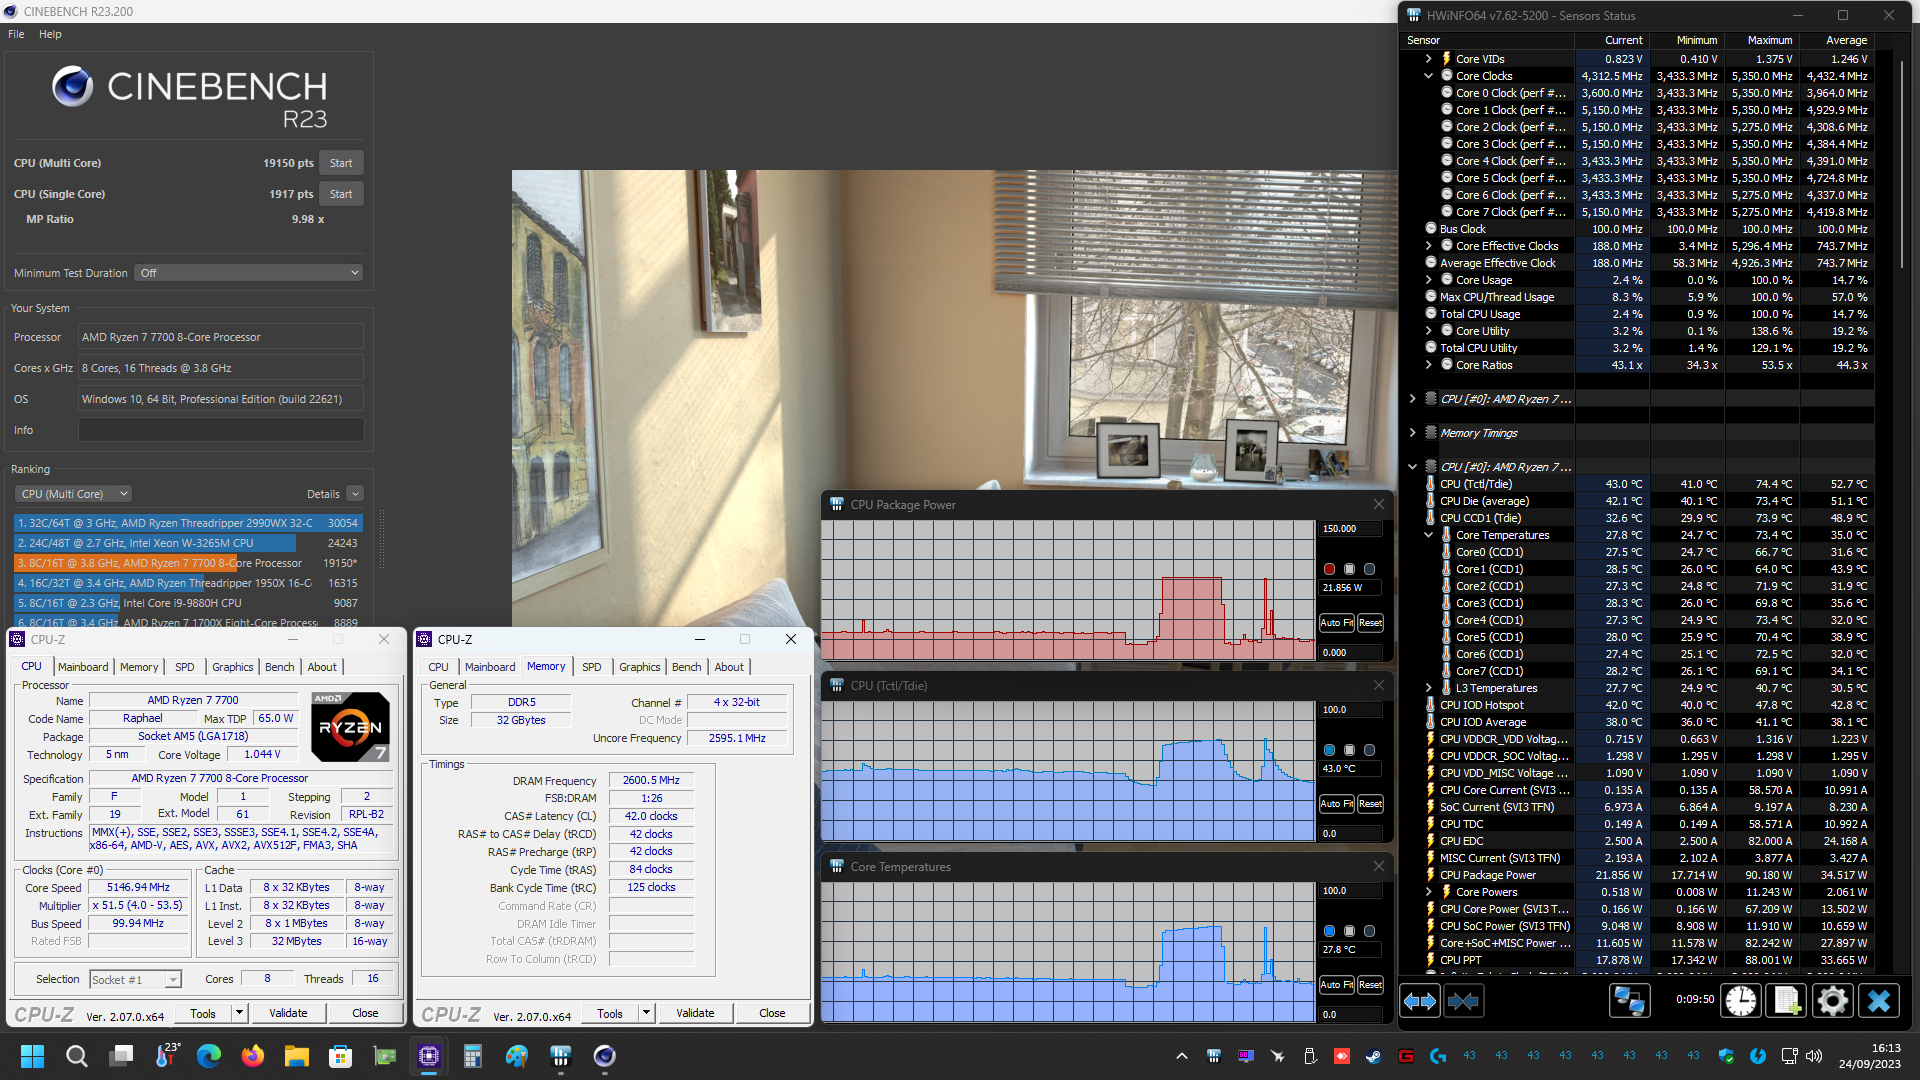Click Reset in Core Temperatures graph

click(x=1370, y=985)
